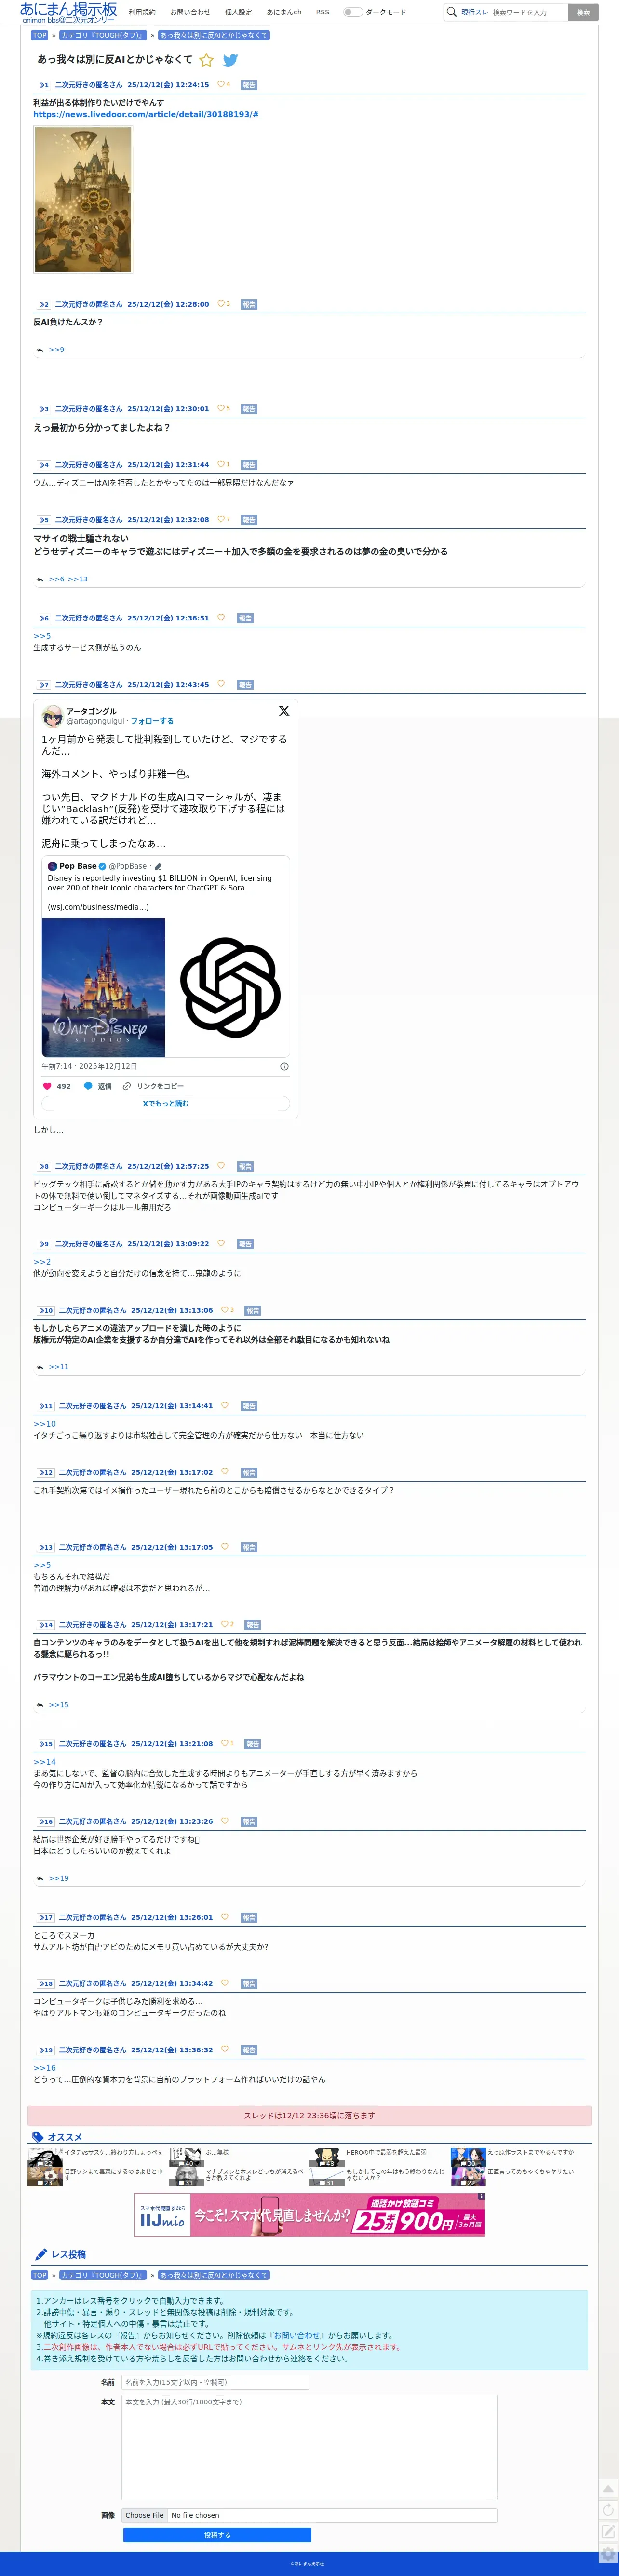Click the 投稿する submit button

pyautogui.click(x=217, y=2535)
